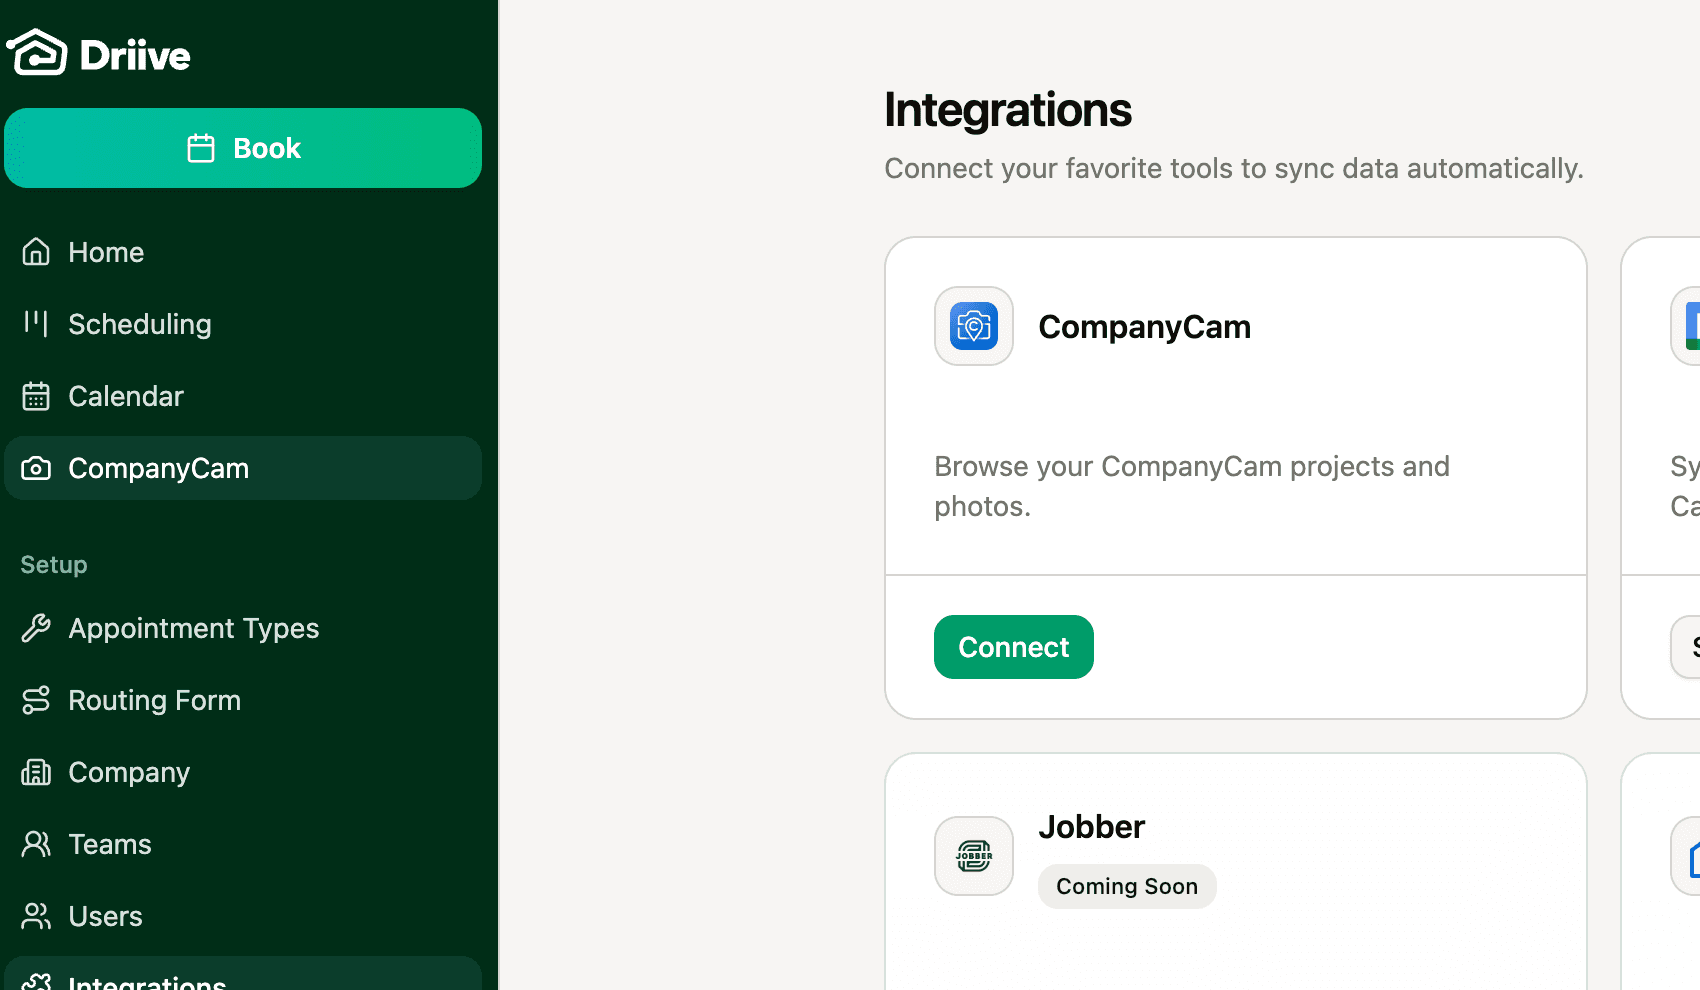
Task: Click the CompanyCam app icon on integration card
Action: (x=973, y=326)
